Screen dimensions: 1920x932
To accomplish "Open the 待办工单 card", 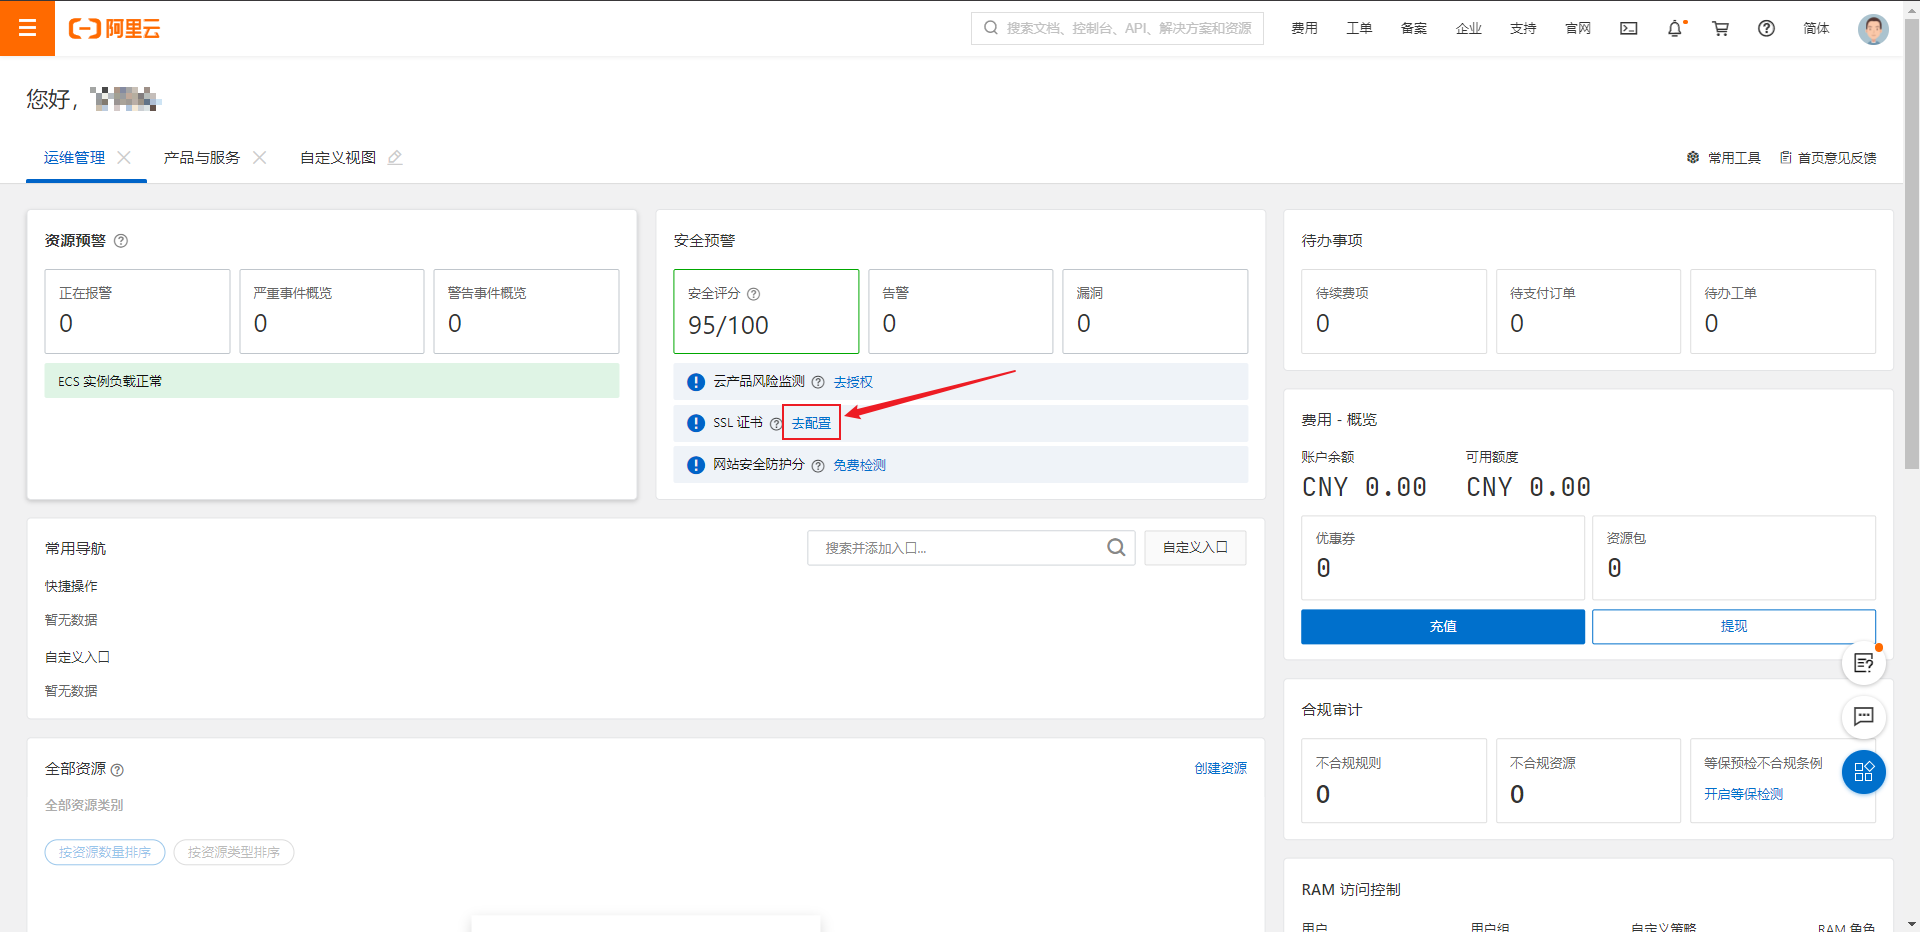I will tap(1783, 311).
